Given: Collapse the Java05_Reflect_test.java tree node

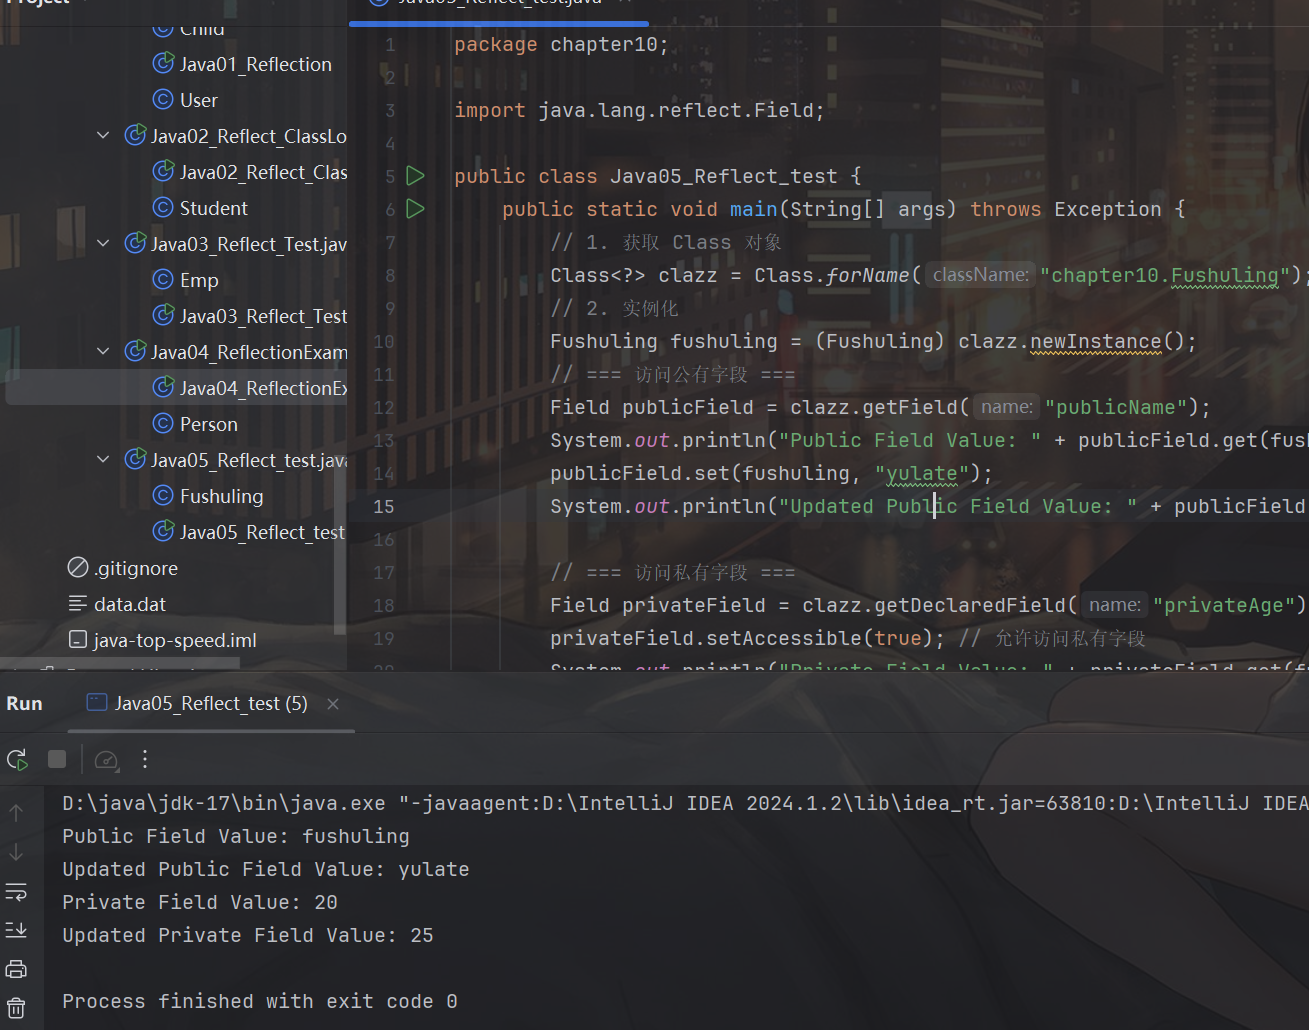Looking at the screenshot, I should pos(103,460).
